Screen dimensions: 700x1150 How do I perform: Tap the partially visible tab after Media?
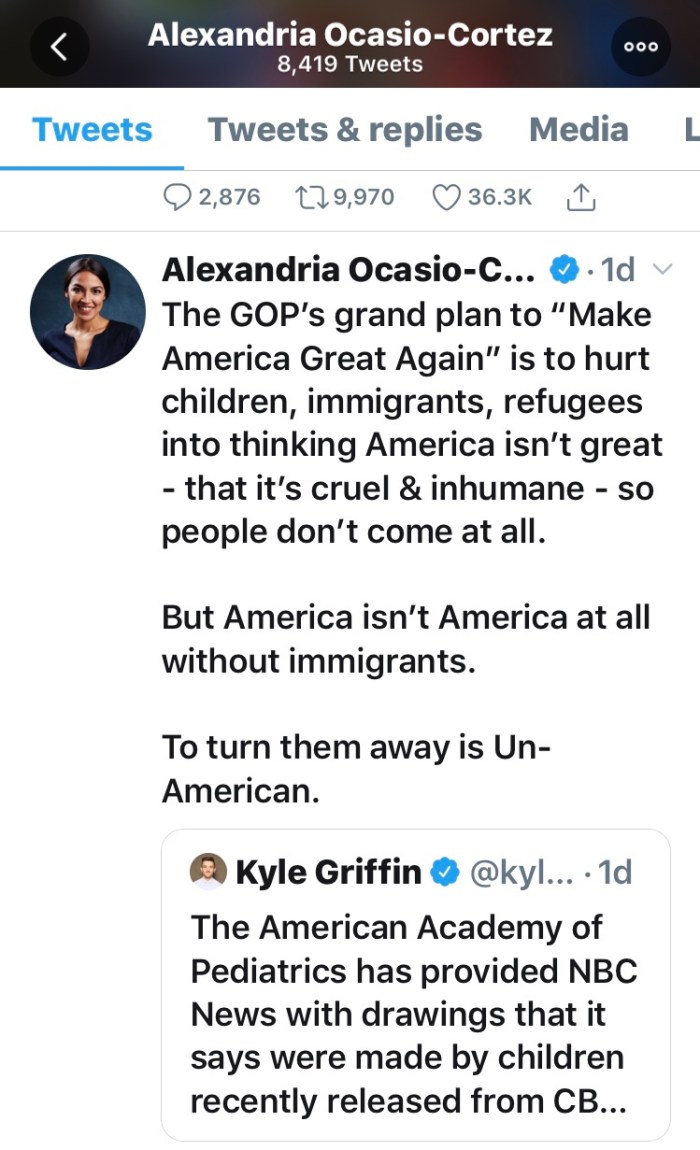[x=690, y=130]
